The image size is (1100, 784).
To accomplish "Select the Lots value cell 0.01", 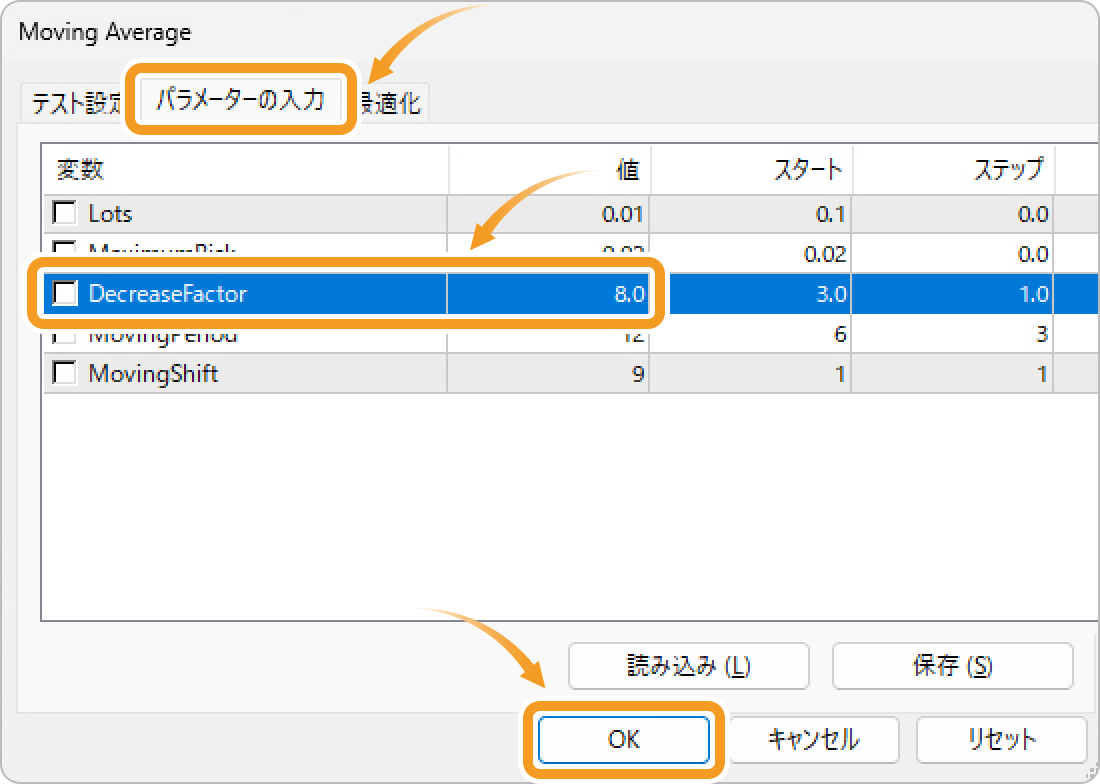I will 549,213.
